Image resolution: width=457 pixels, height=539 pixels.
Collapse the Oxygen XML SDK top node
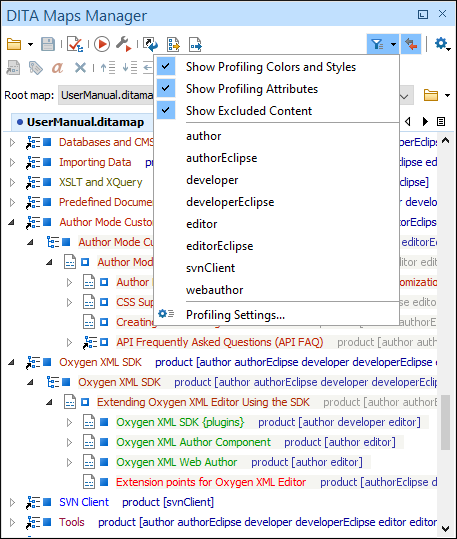click(x=12, y=362)
